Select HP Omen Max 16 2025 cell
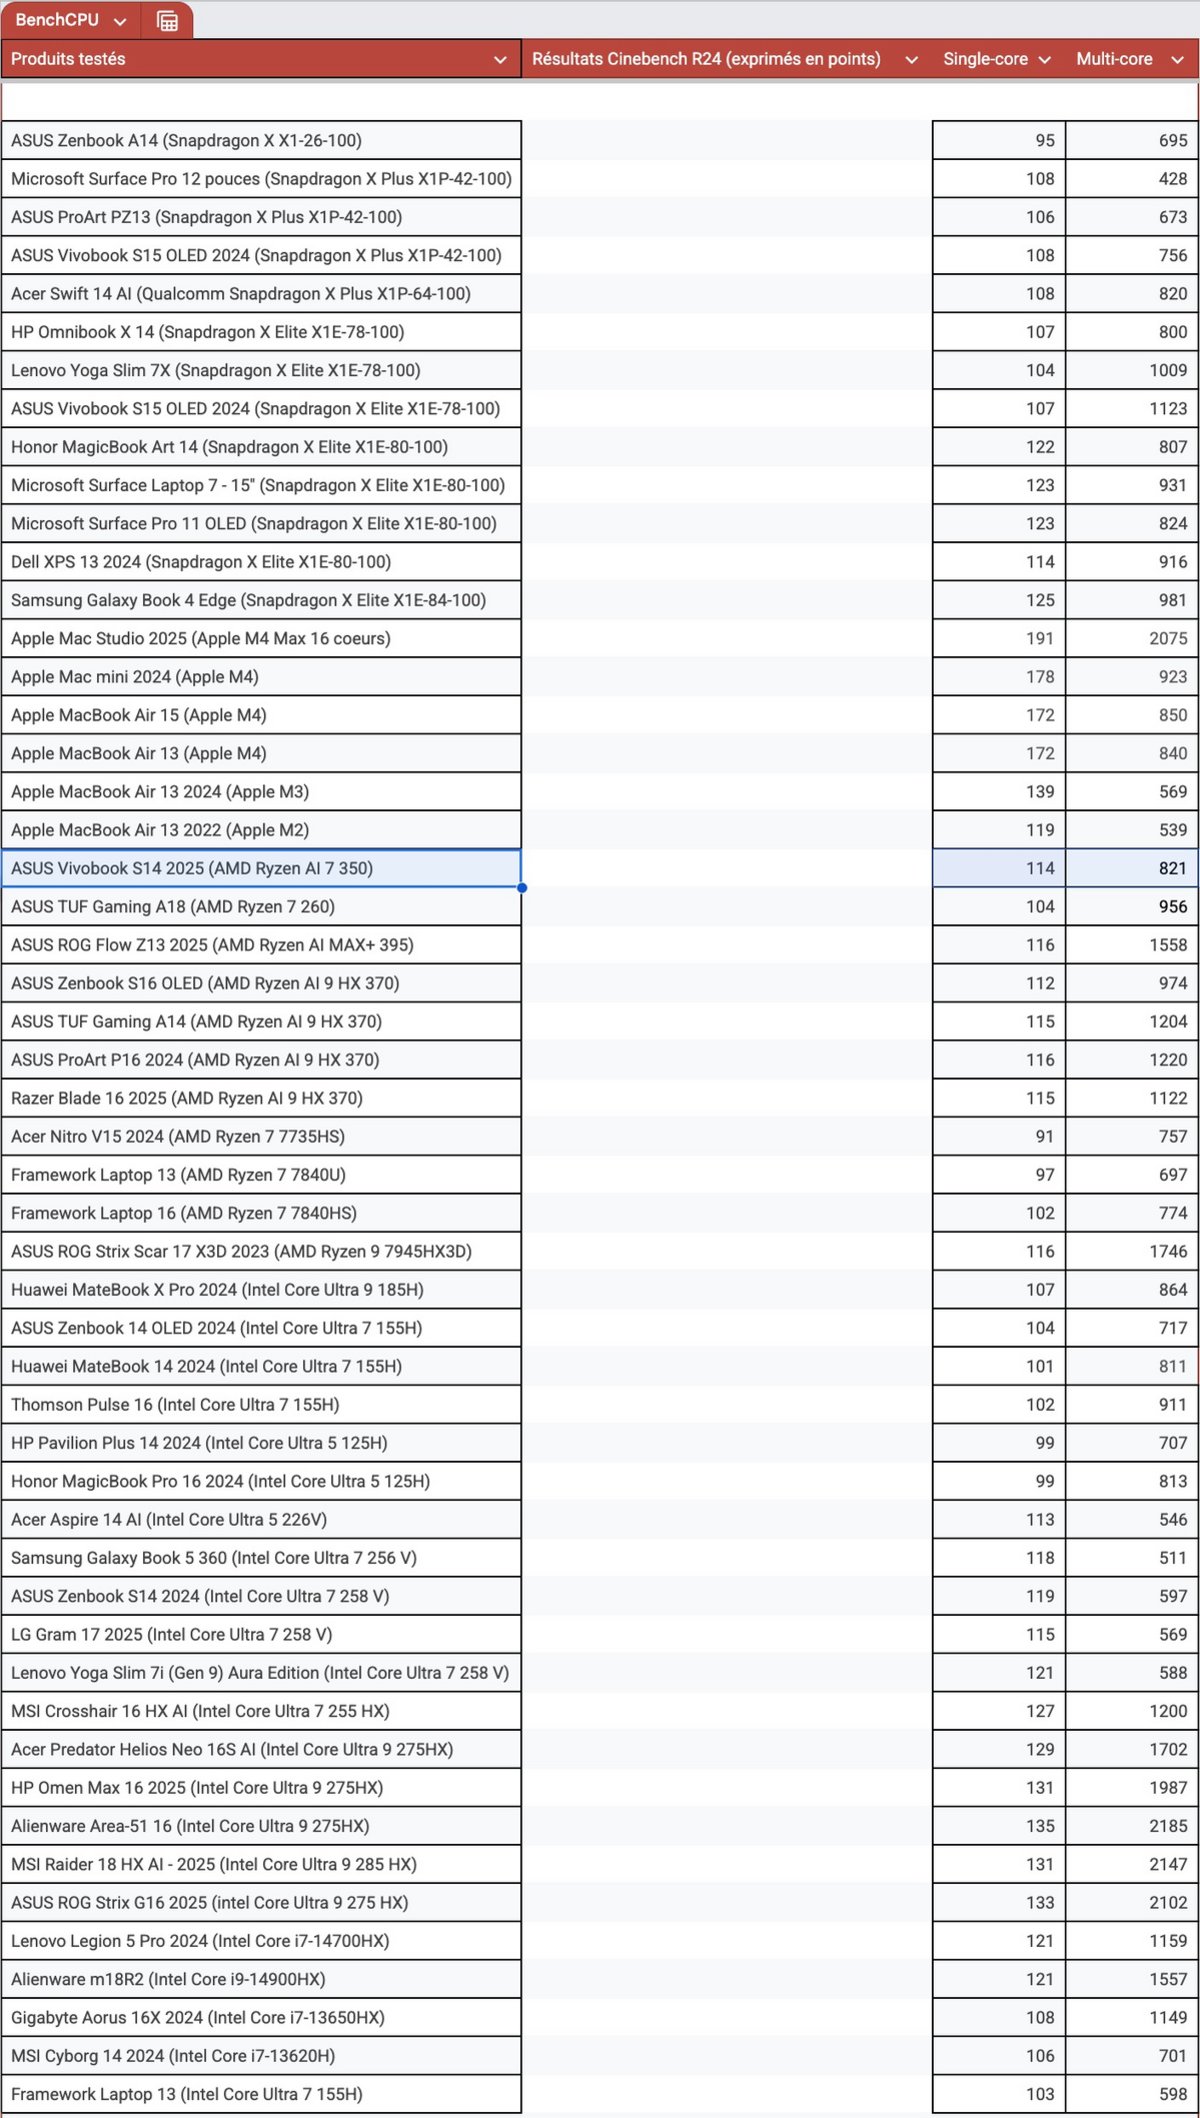 261,1788
